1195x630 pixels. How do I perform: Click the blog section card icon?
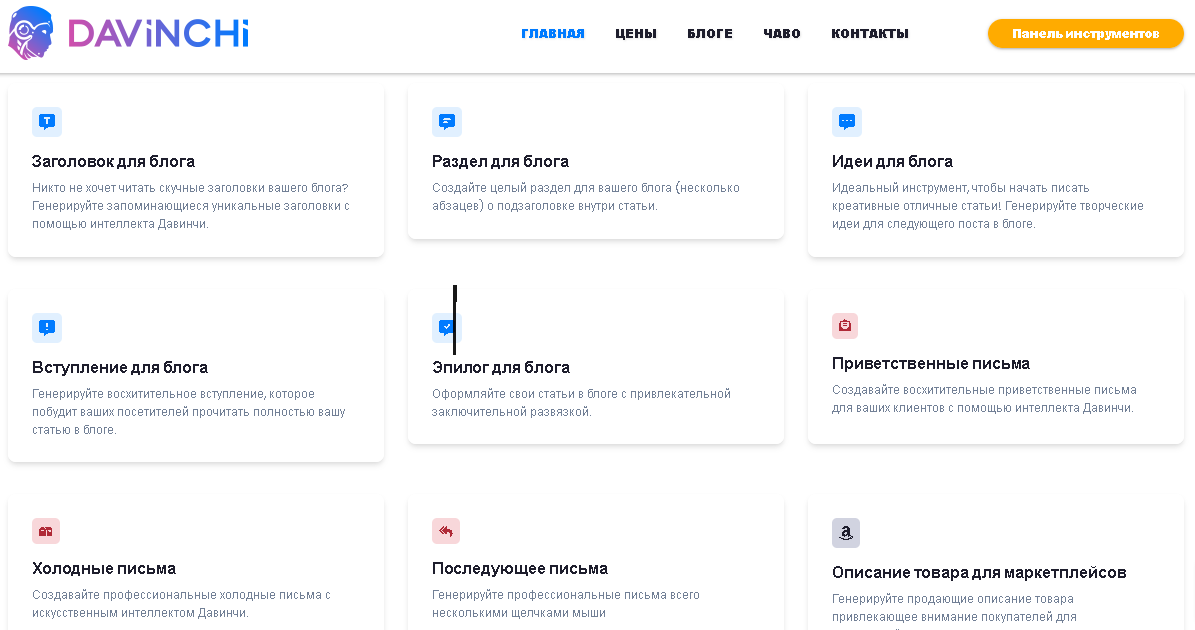446,122
